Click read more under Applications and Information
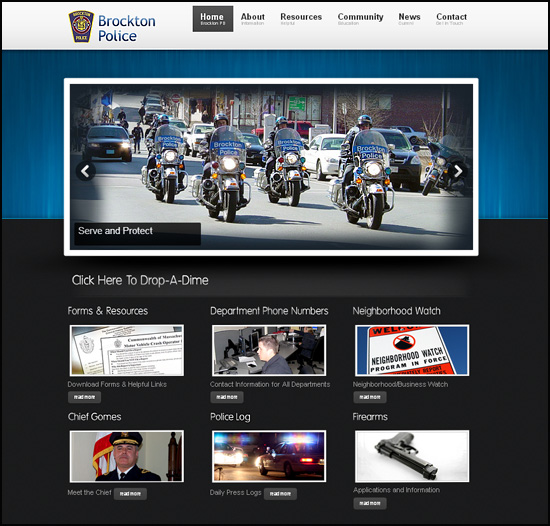Viewport: 550px width, 526px height. pyautogui.click(x=370, y=503)
